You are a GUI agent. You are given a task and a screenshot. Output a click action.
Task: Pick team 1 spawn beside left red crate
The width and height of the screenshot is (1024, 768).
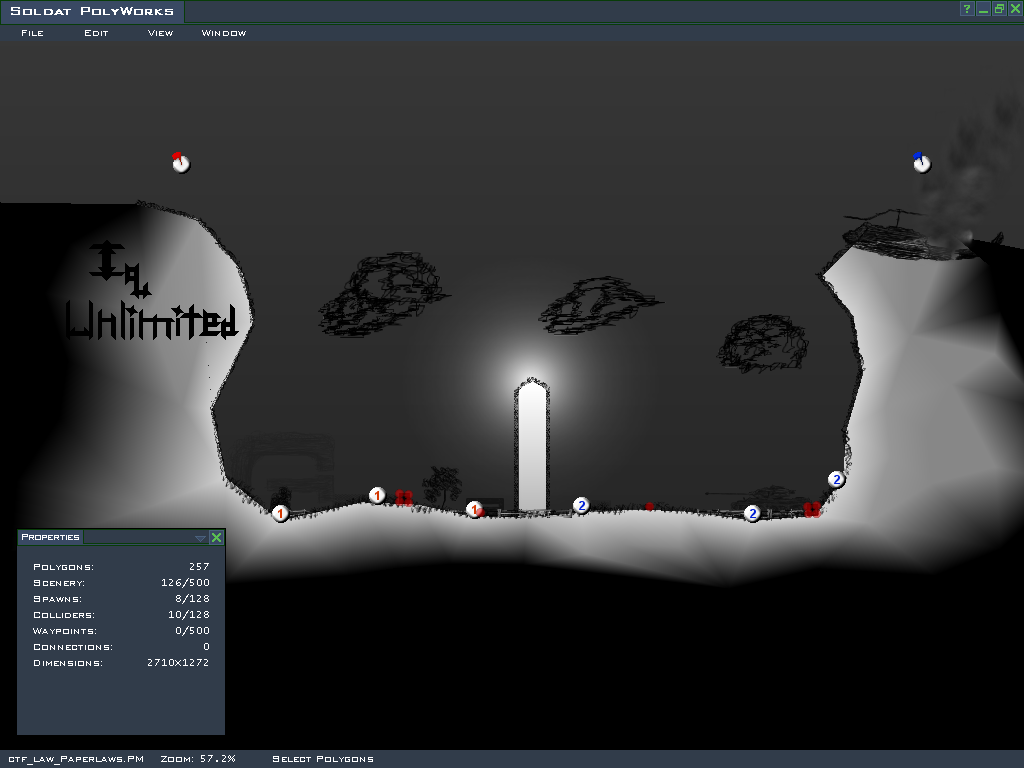(x=377, y=495)
